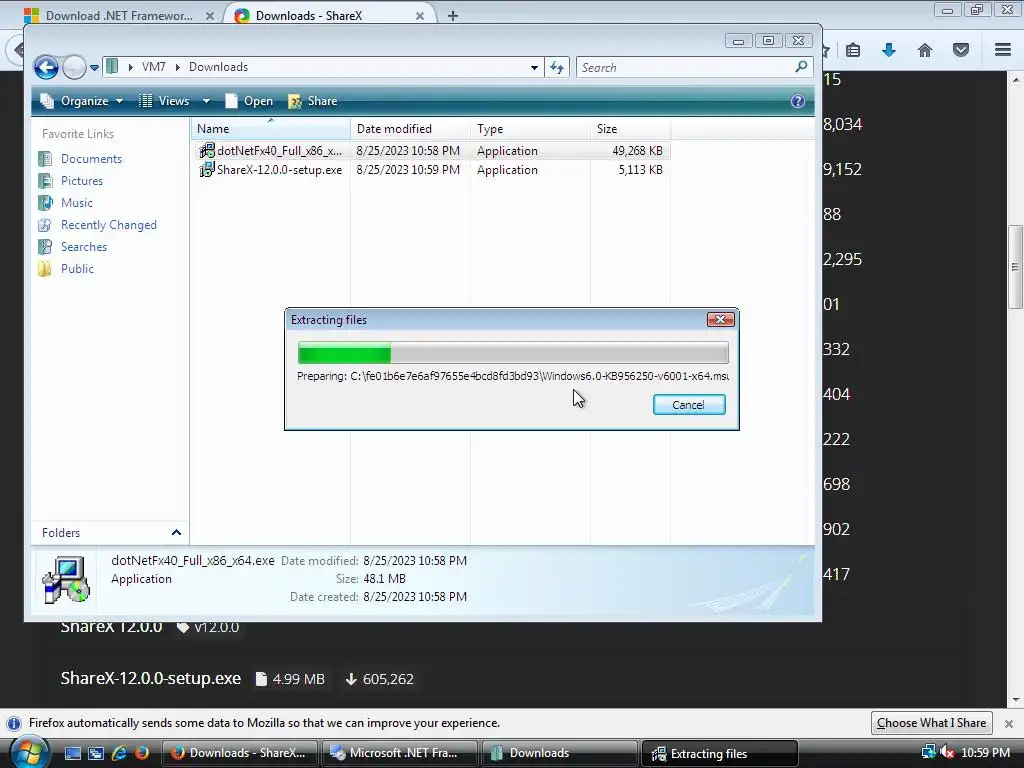Image resolution: width=1024 pixels, height=768 pixels.
Task: Close the Extracting files dialog
Action: 720,319
